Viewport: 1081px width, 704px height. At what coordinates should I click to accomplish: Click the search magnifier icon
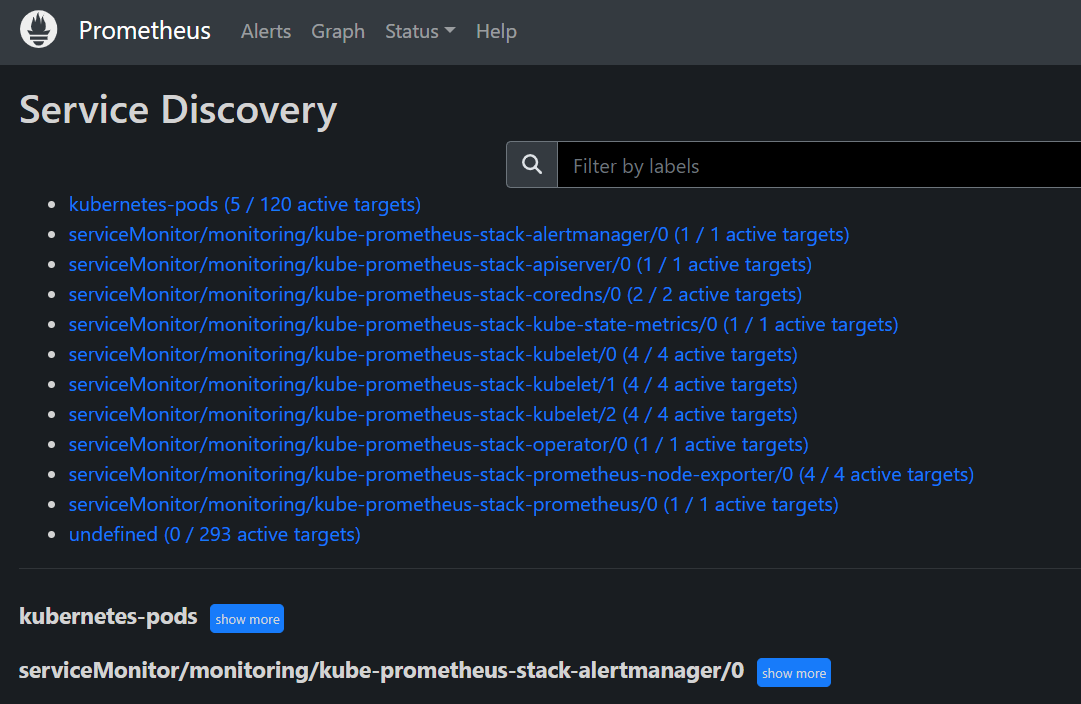point(532,165)
